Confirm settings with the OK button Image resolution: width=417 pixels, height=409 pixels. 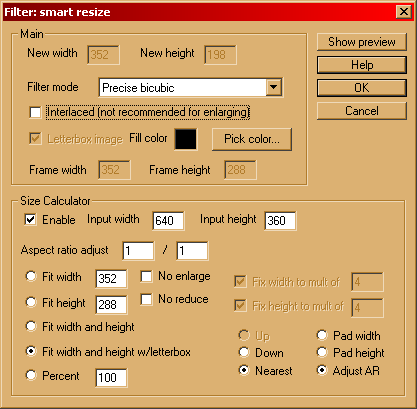coord(362,88)
